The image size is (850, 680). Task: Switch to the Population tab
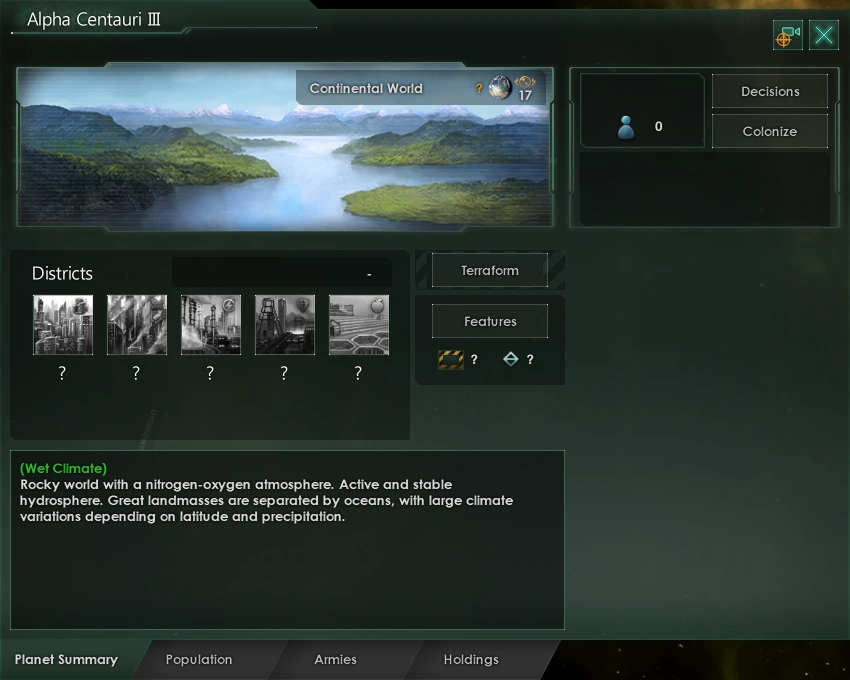198,659
